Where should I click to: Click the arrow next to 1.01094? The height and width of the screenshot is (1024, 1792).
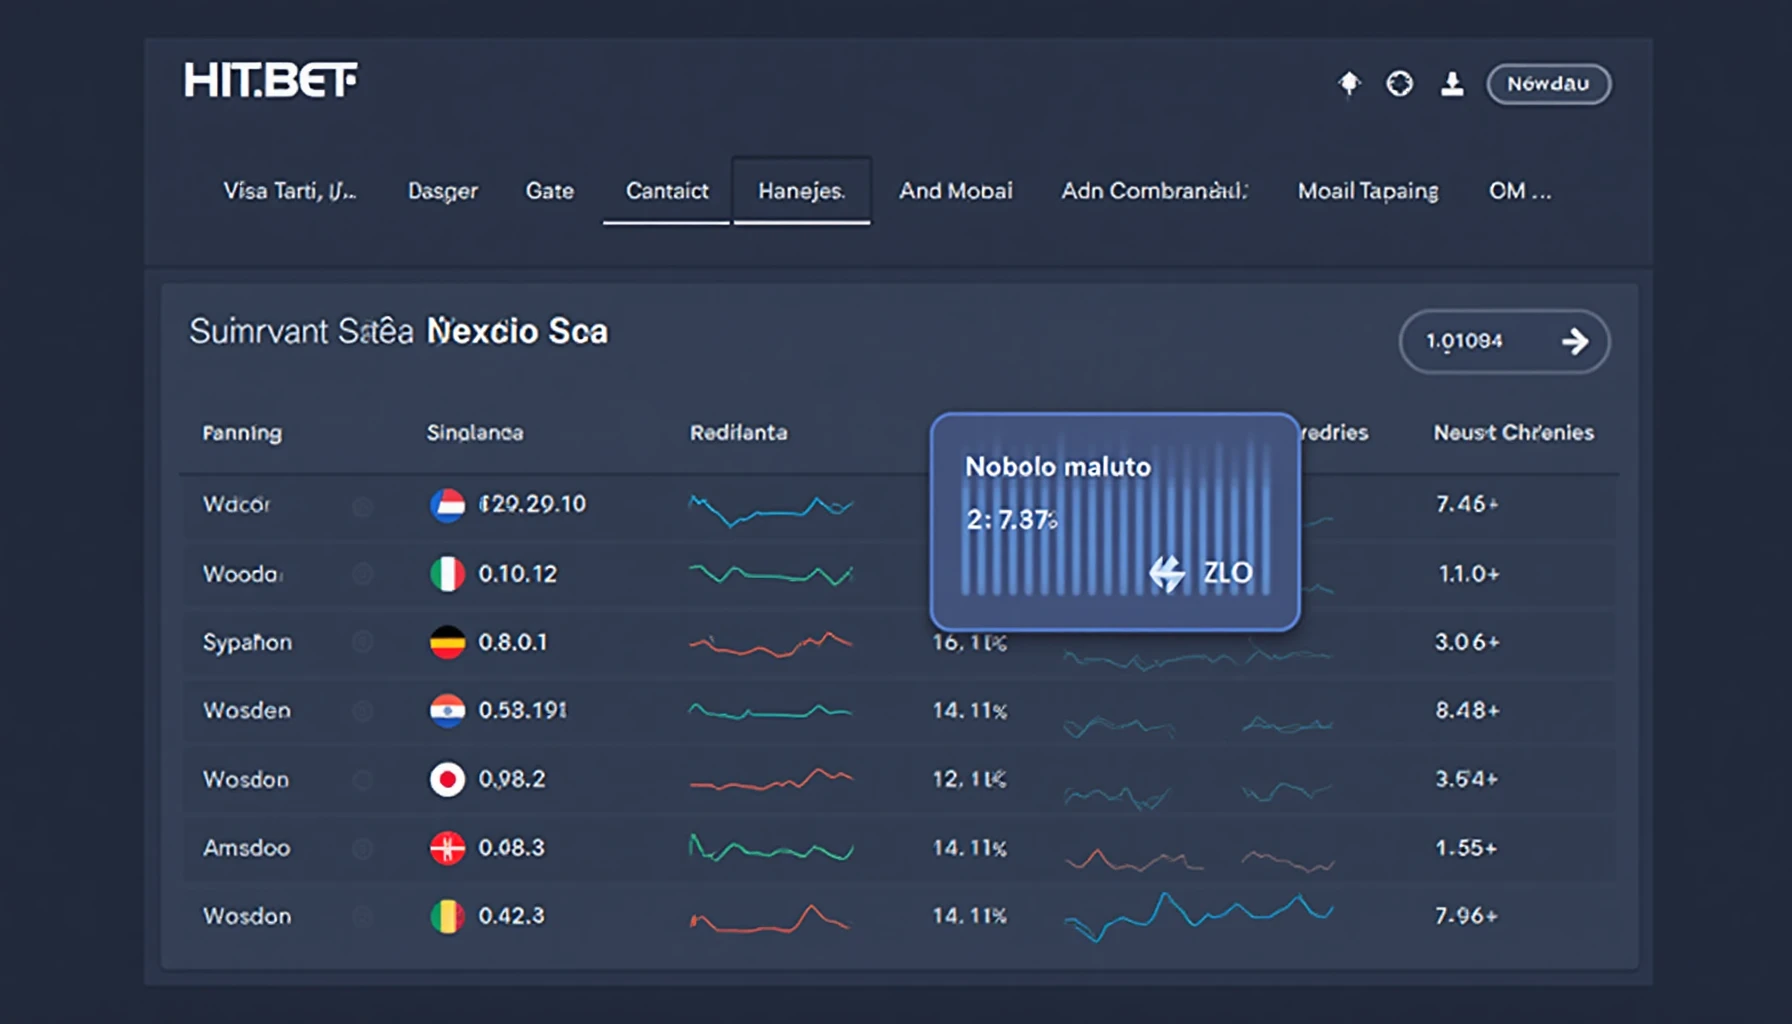(1575, 342)
